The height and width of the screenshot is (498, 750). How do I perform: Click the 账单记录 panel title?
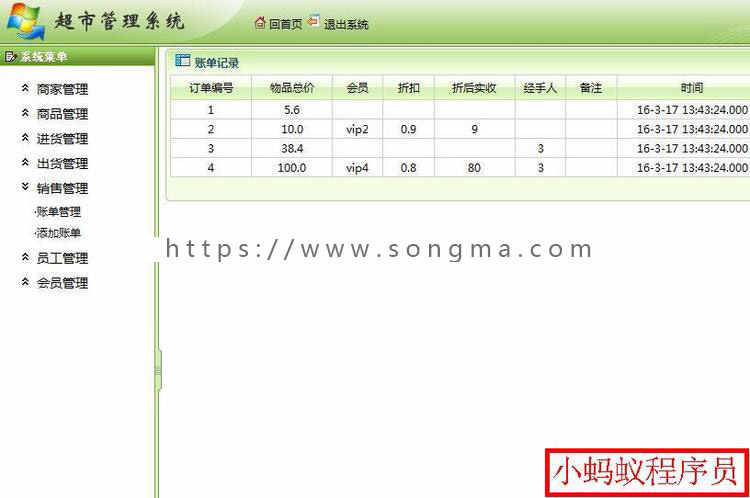pyautogui.click(x=217, y=63)
